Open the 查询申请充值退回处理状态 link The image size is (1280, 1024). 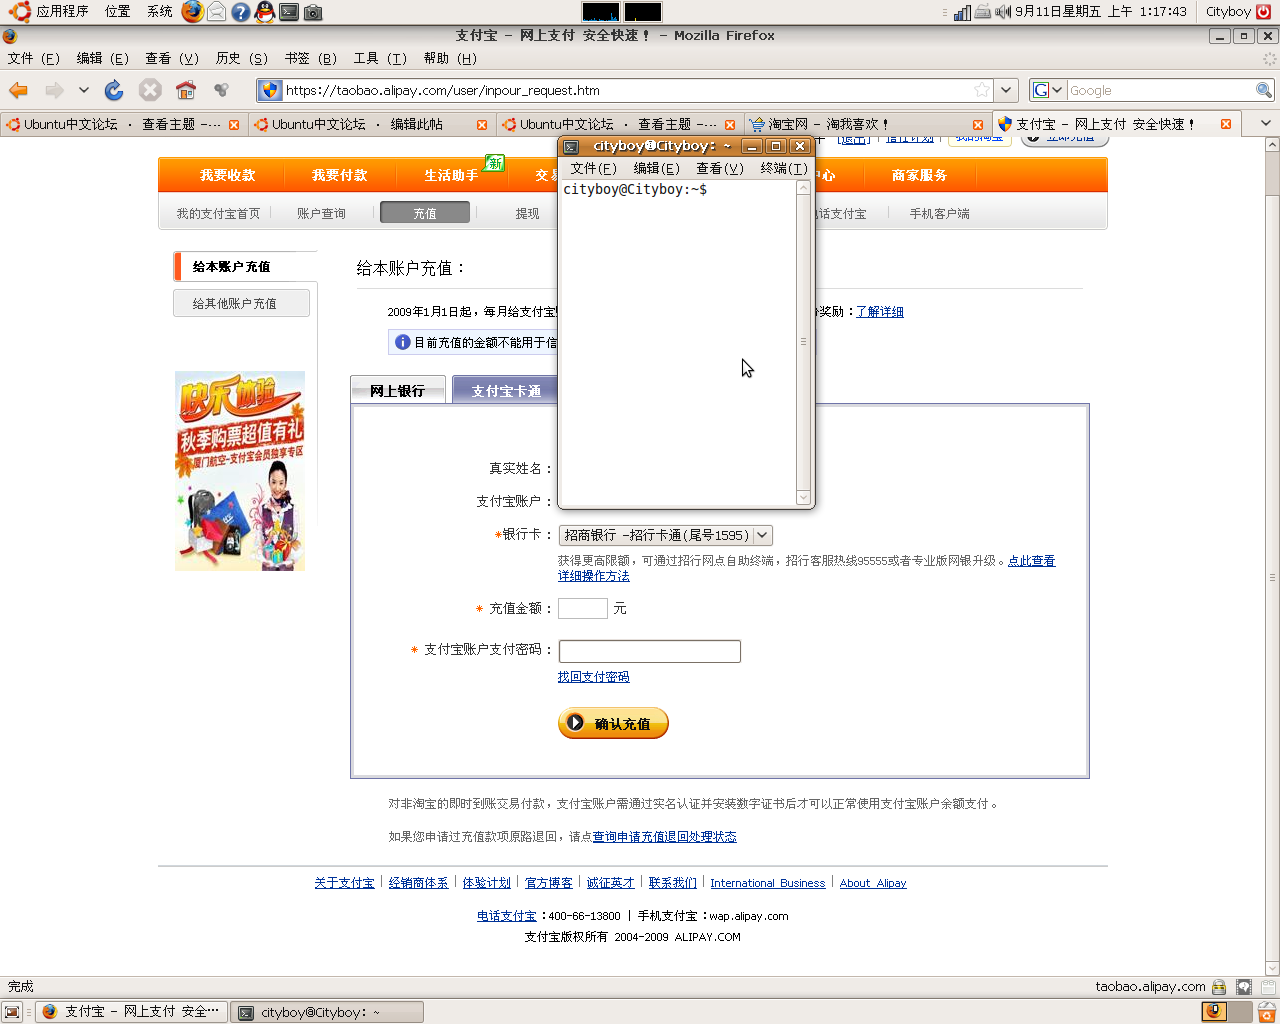664,837
